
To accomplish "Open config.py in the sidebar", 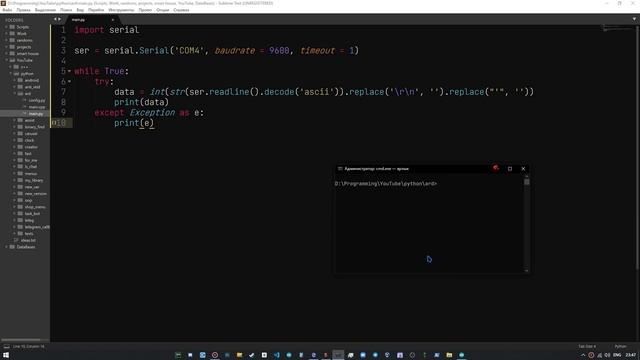I will pos(37,100).
